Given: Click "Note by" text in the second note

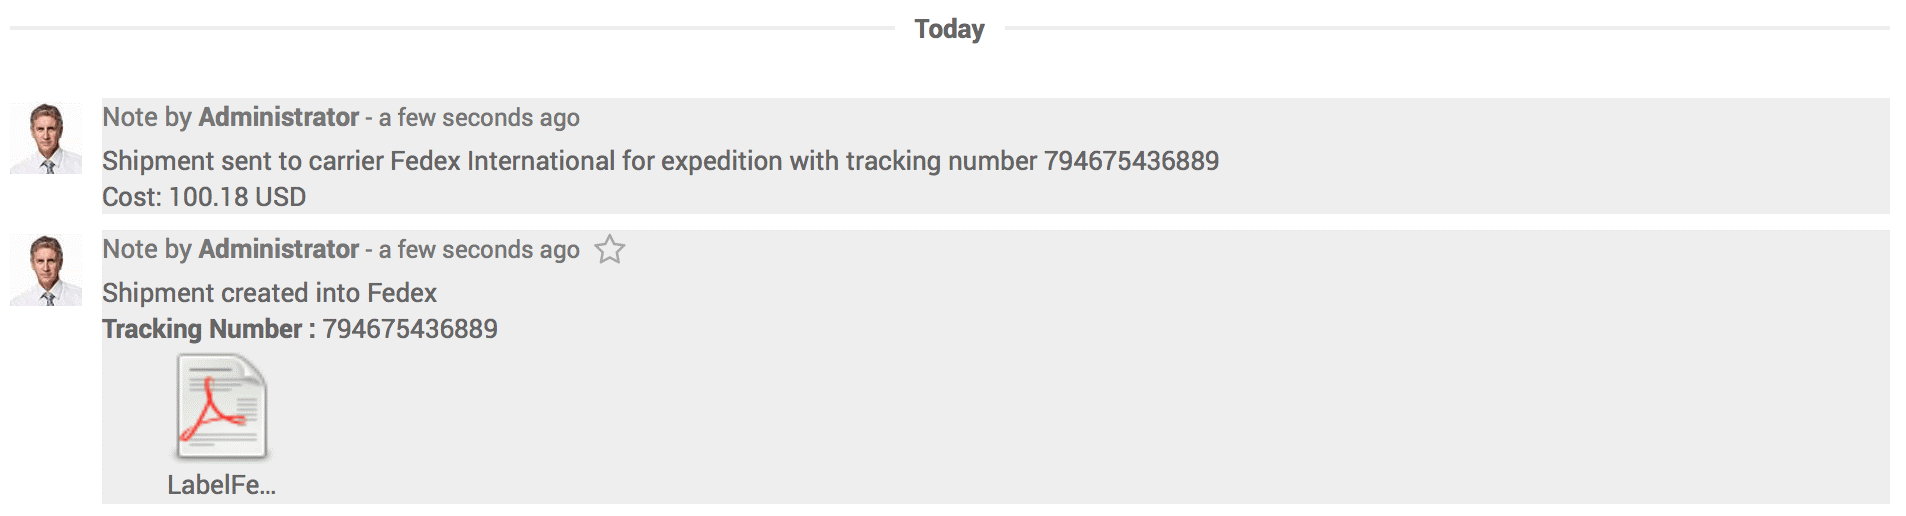Looking at the screenshot, I should [146, 249].
